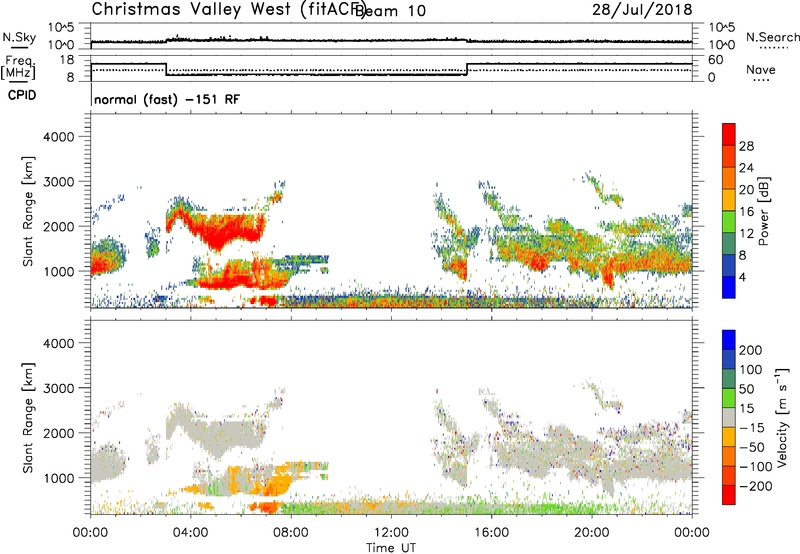800x554 pixels.
Task: Click the '18' frequency axis tick label
Action: pyautogui.click(x=67, y=60)
